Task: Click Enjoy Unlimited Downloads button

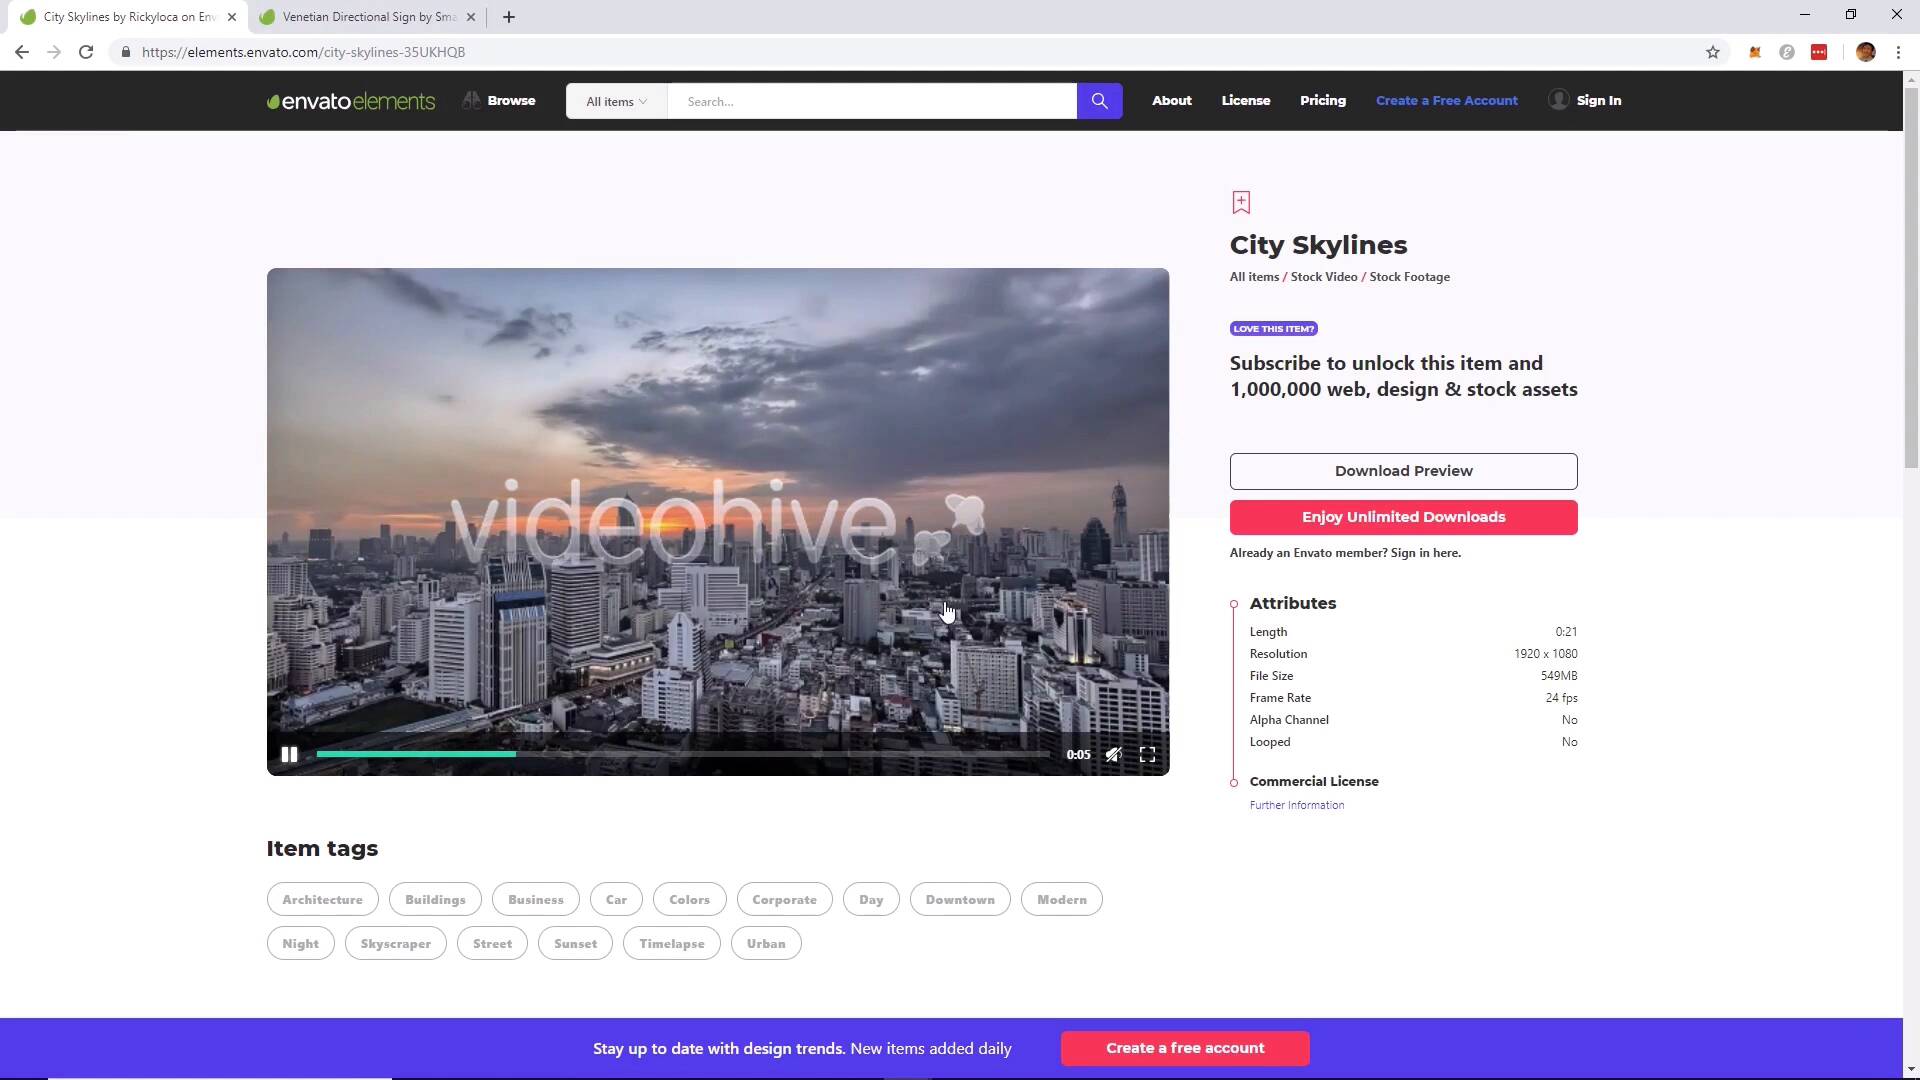Action: click(1403, 517)
